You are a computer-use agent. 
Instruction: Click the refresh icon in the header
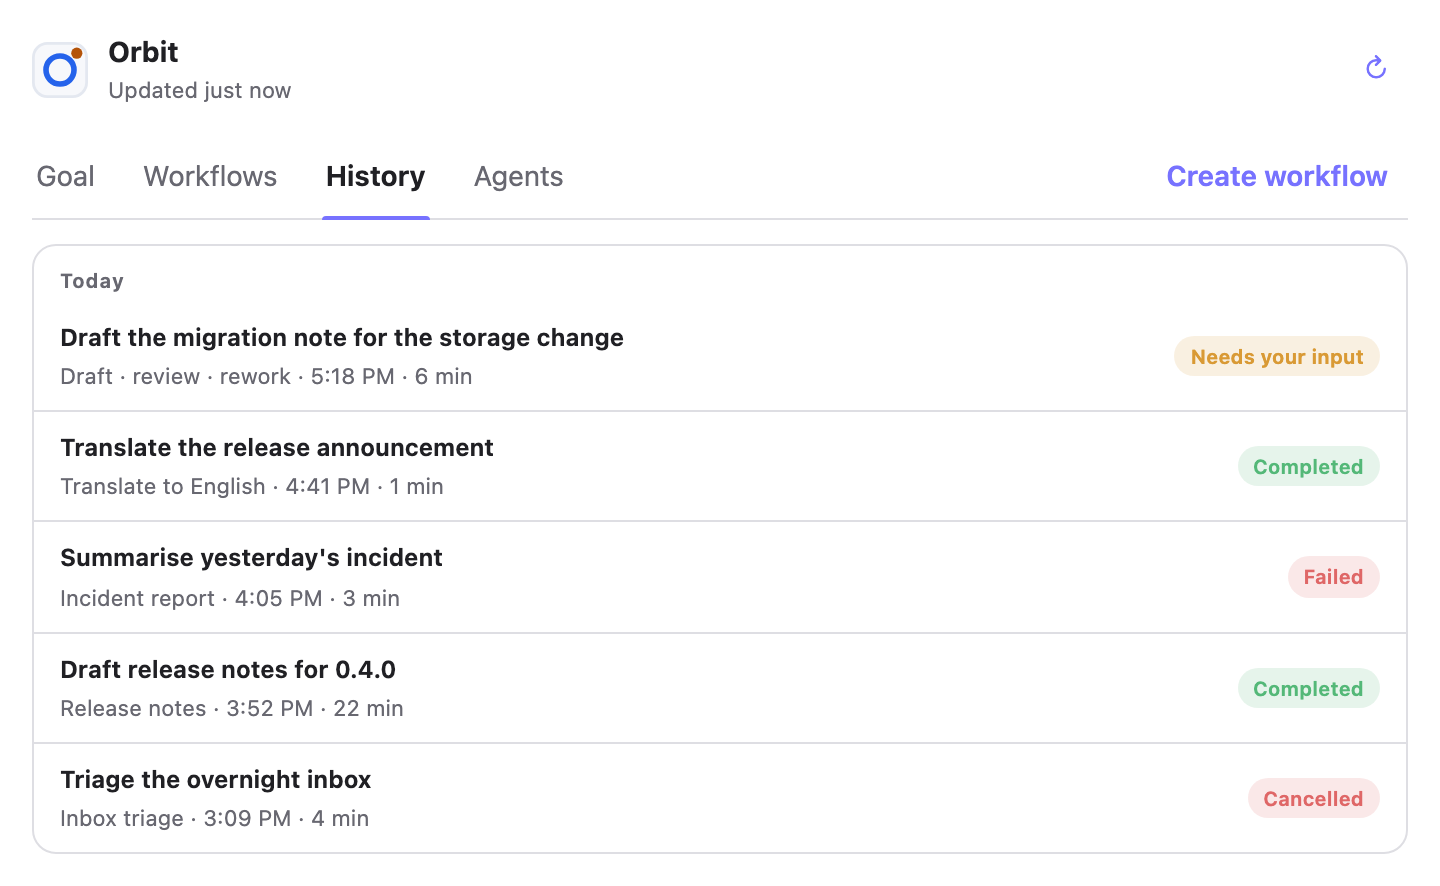click(1376, 68)
